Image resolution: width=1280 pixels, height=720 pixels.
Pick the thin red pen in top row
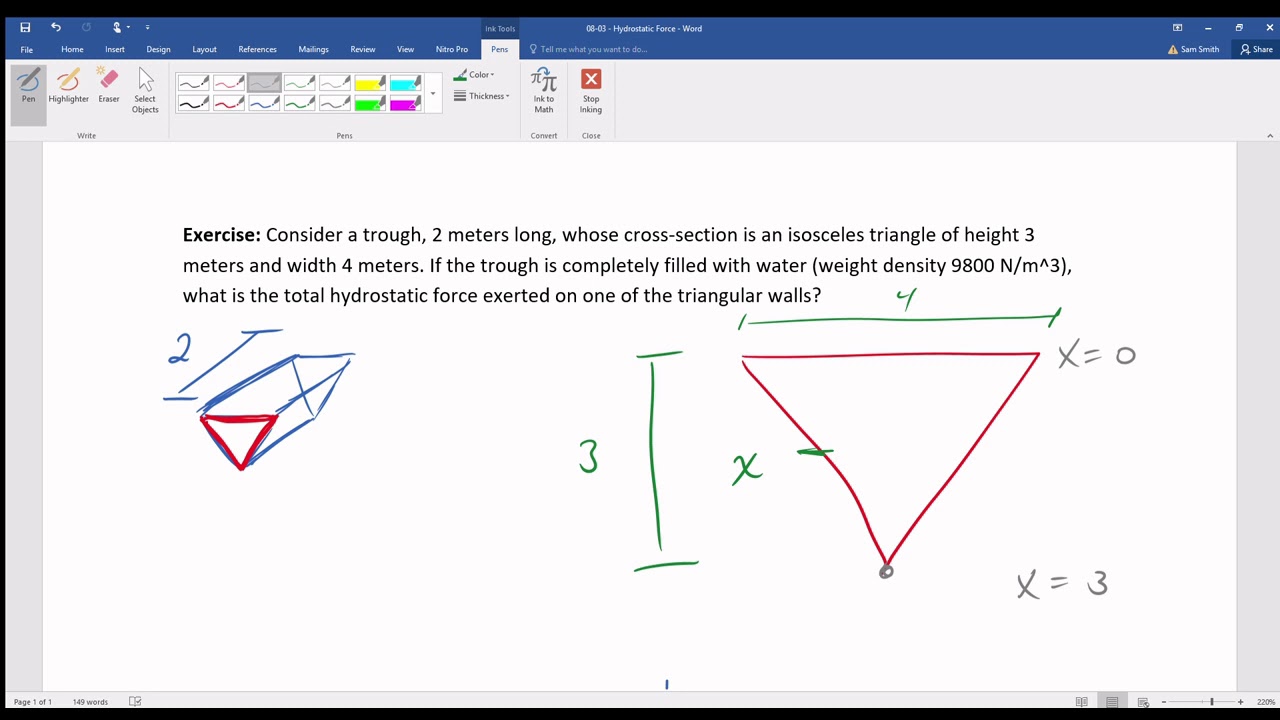[x=228, y=84]
